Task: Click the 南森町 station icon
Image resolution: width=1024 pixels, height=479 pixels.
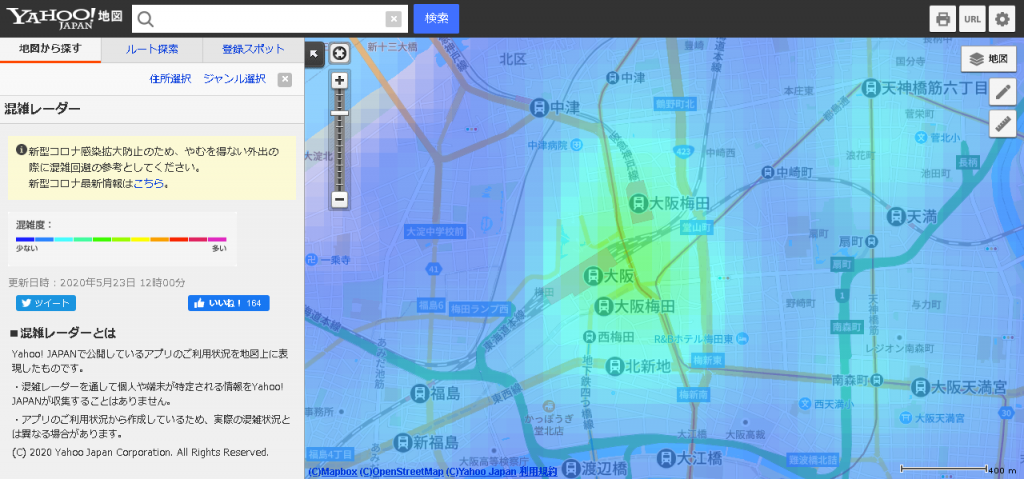Action: coord(878,379)
